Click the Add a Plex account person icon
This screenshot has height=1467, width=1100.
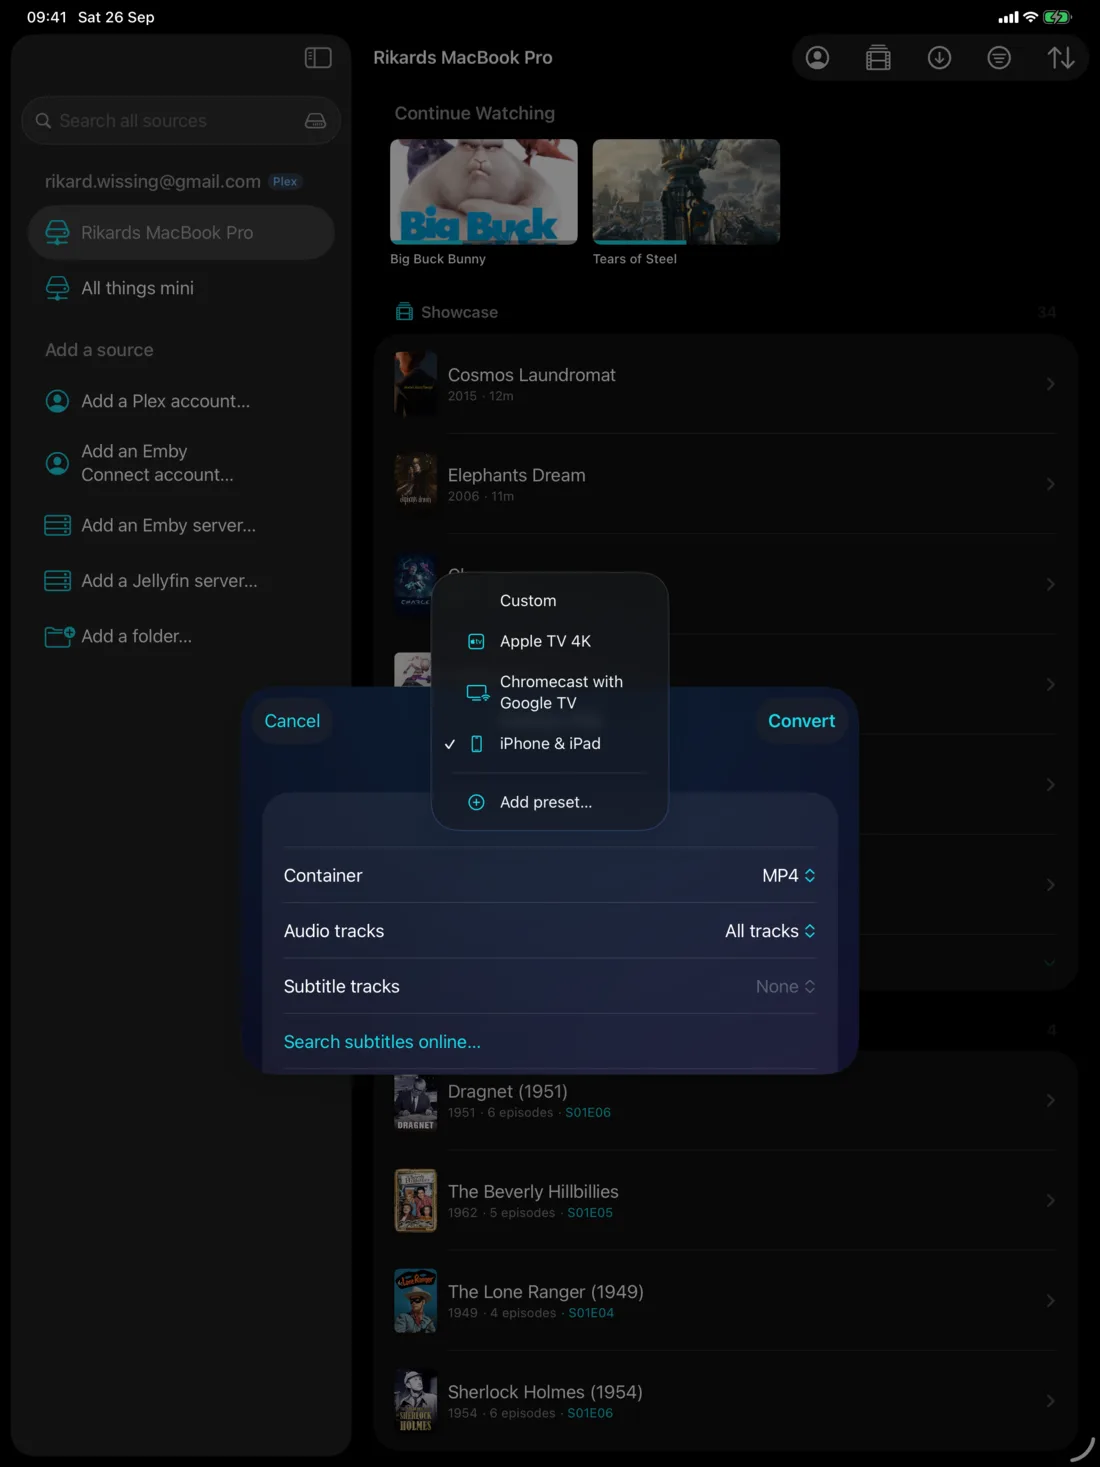(58, 401)
